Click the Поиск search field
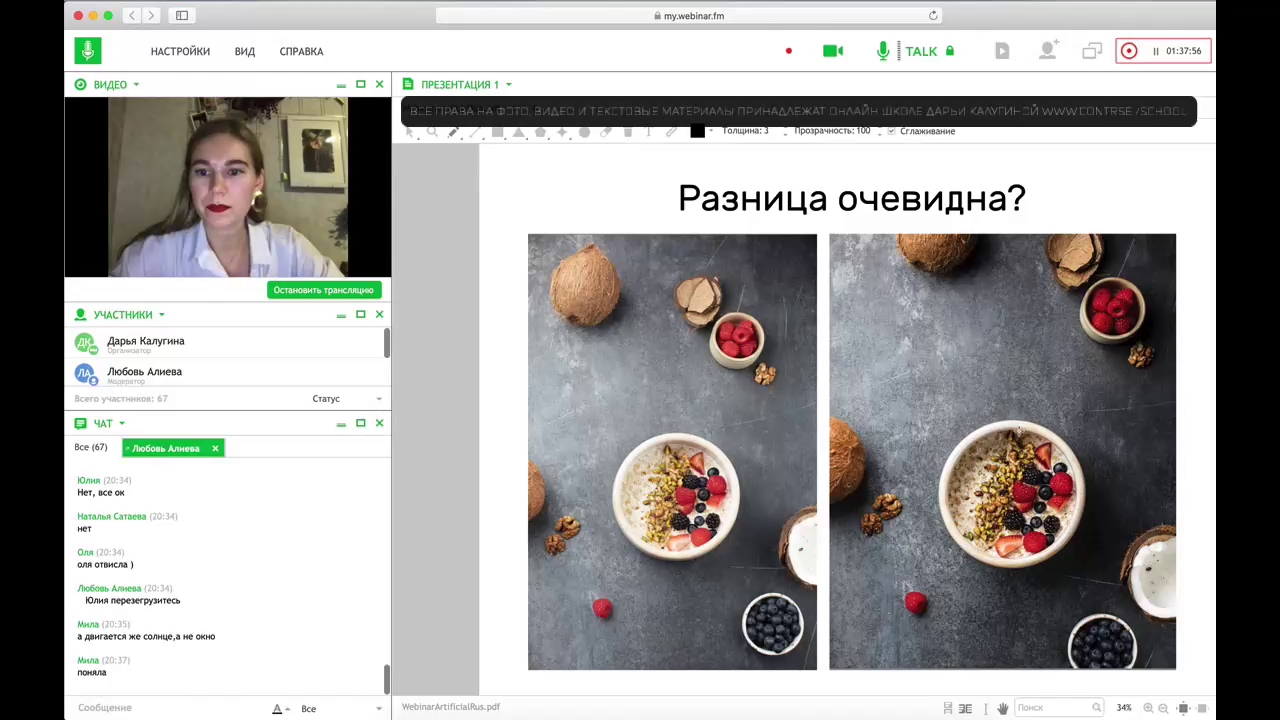 pos(1059,708)
